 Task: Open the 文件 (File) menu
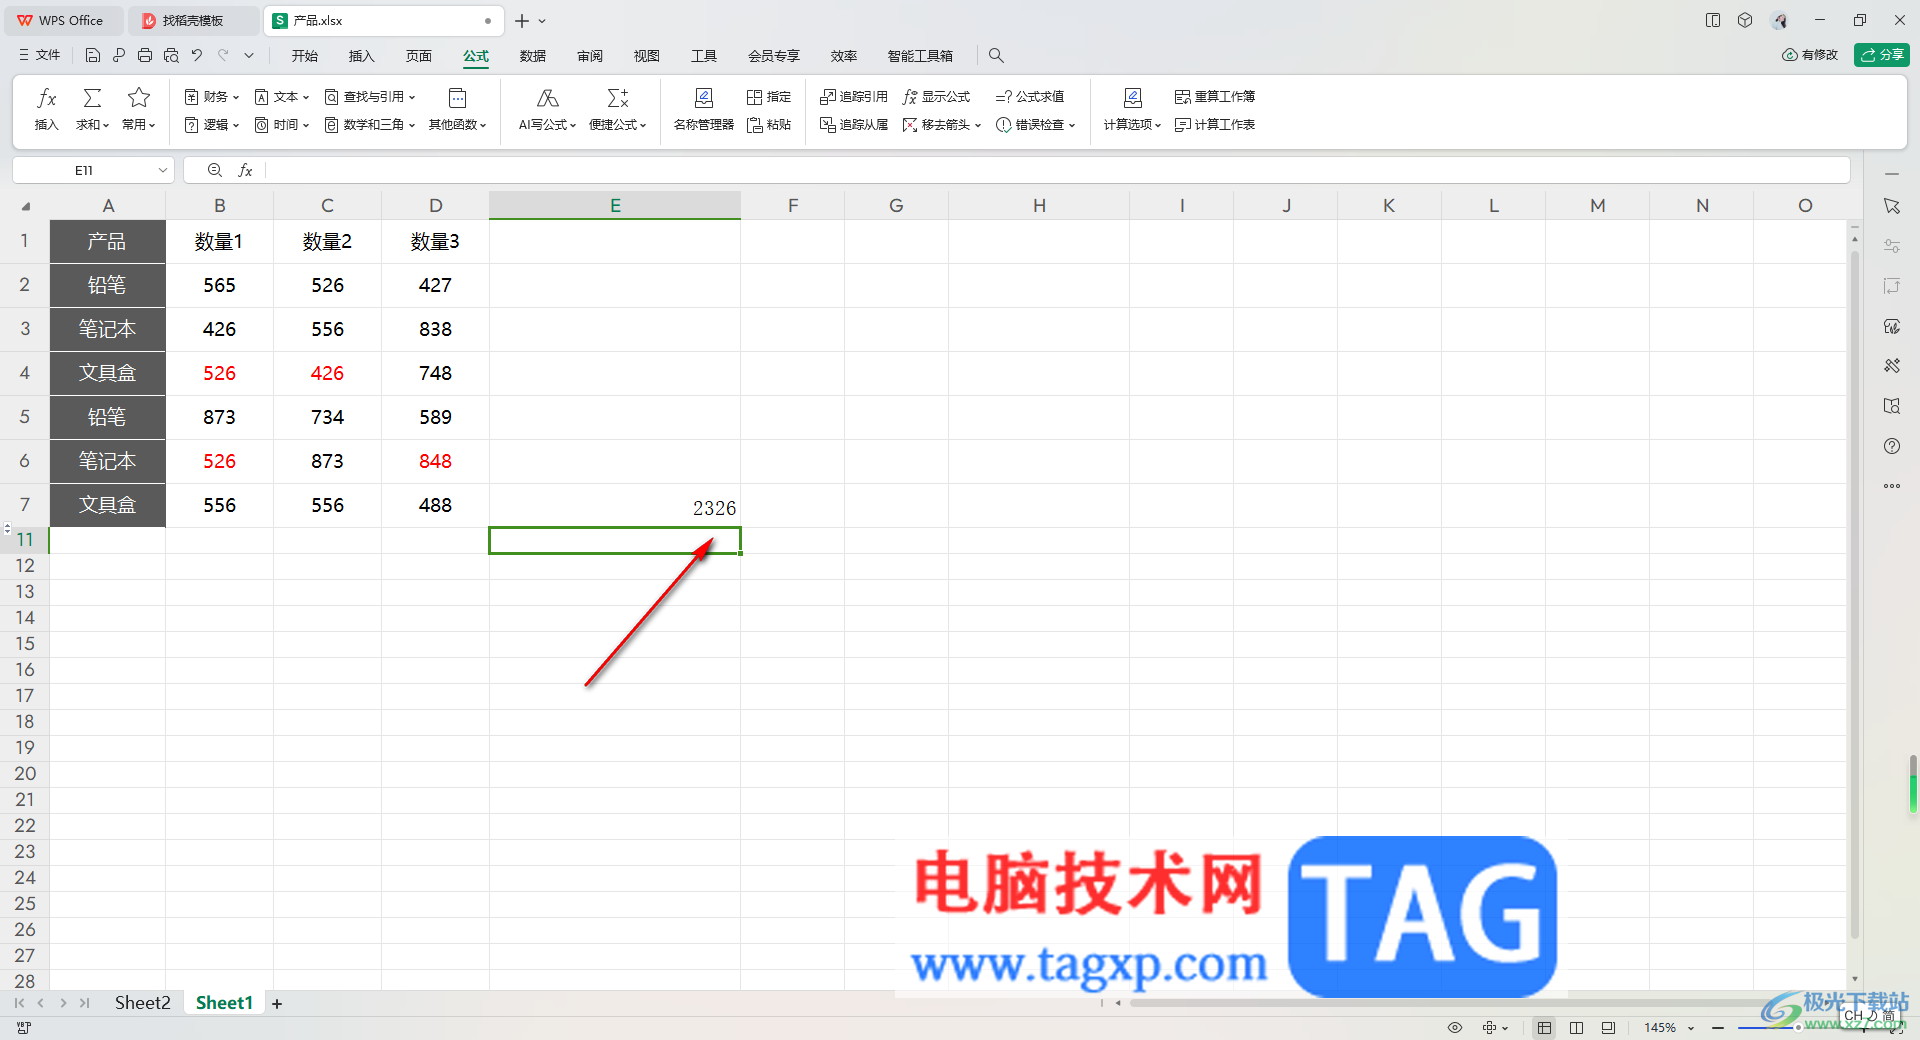[x=40, y=55]
